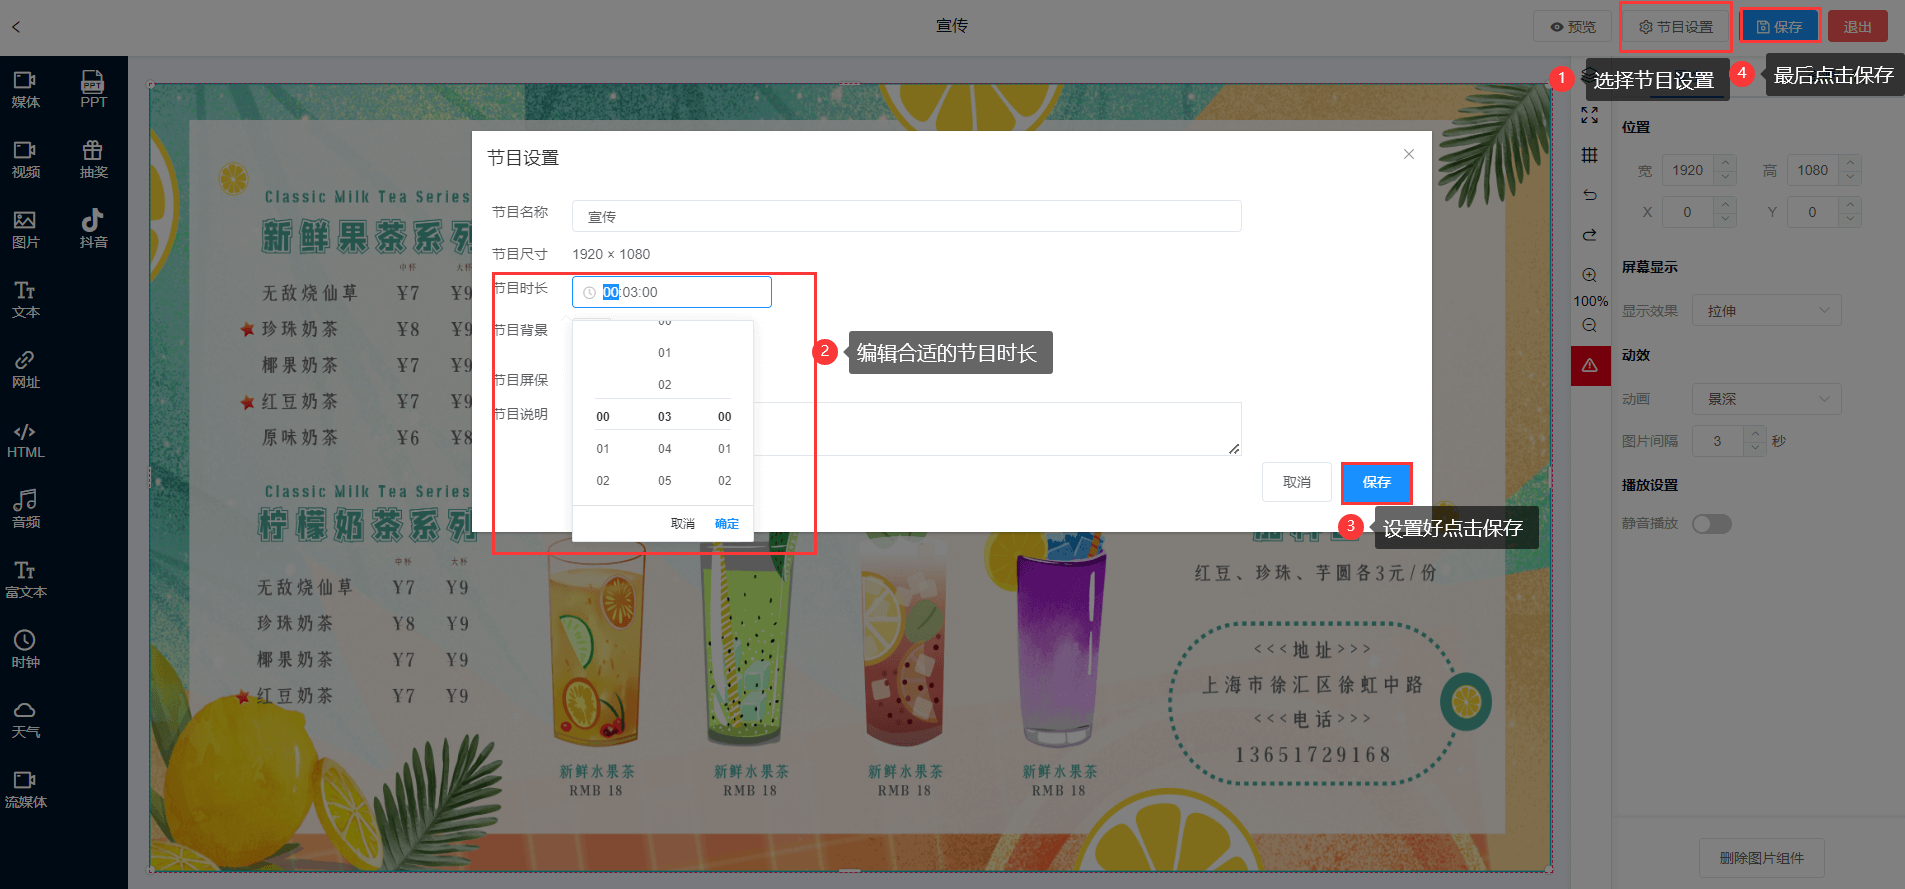Add a 媒体 media component

[x=25, y=90]
